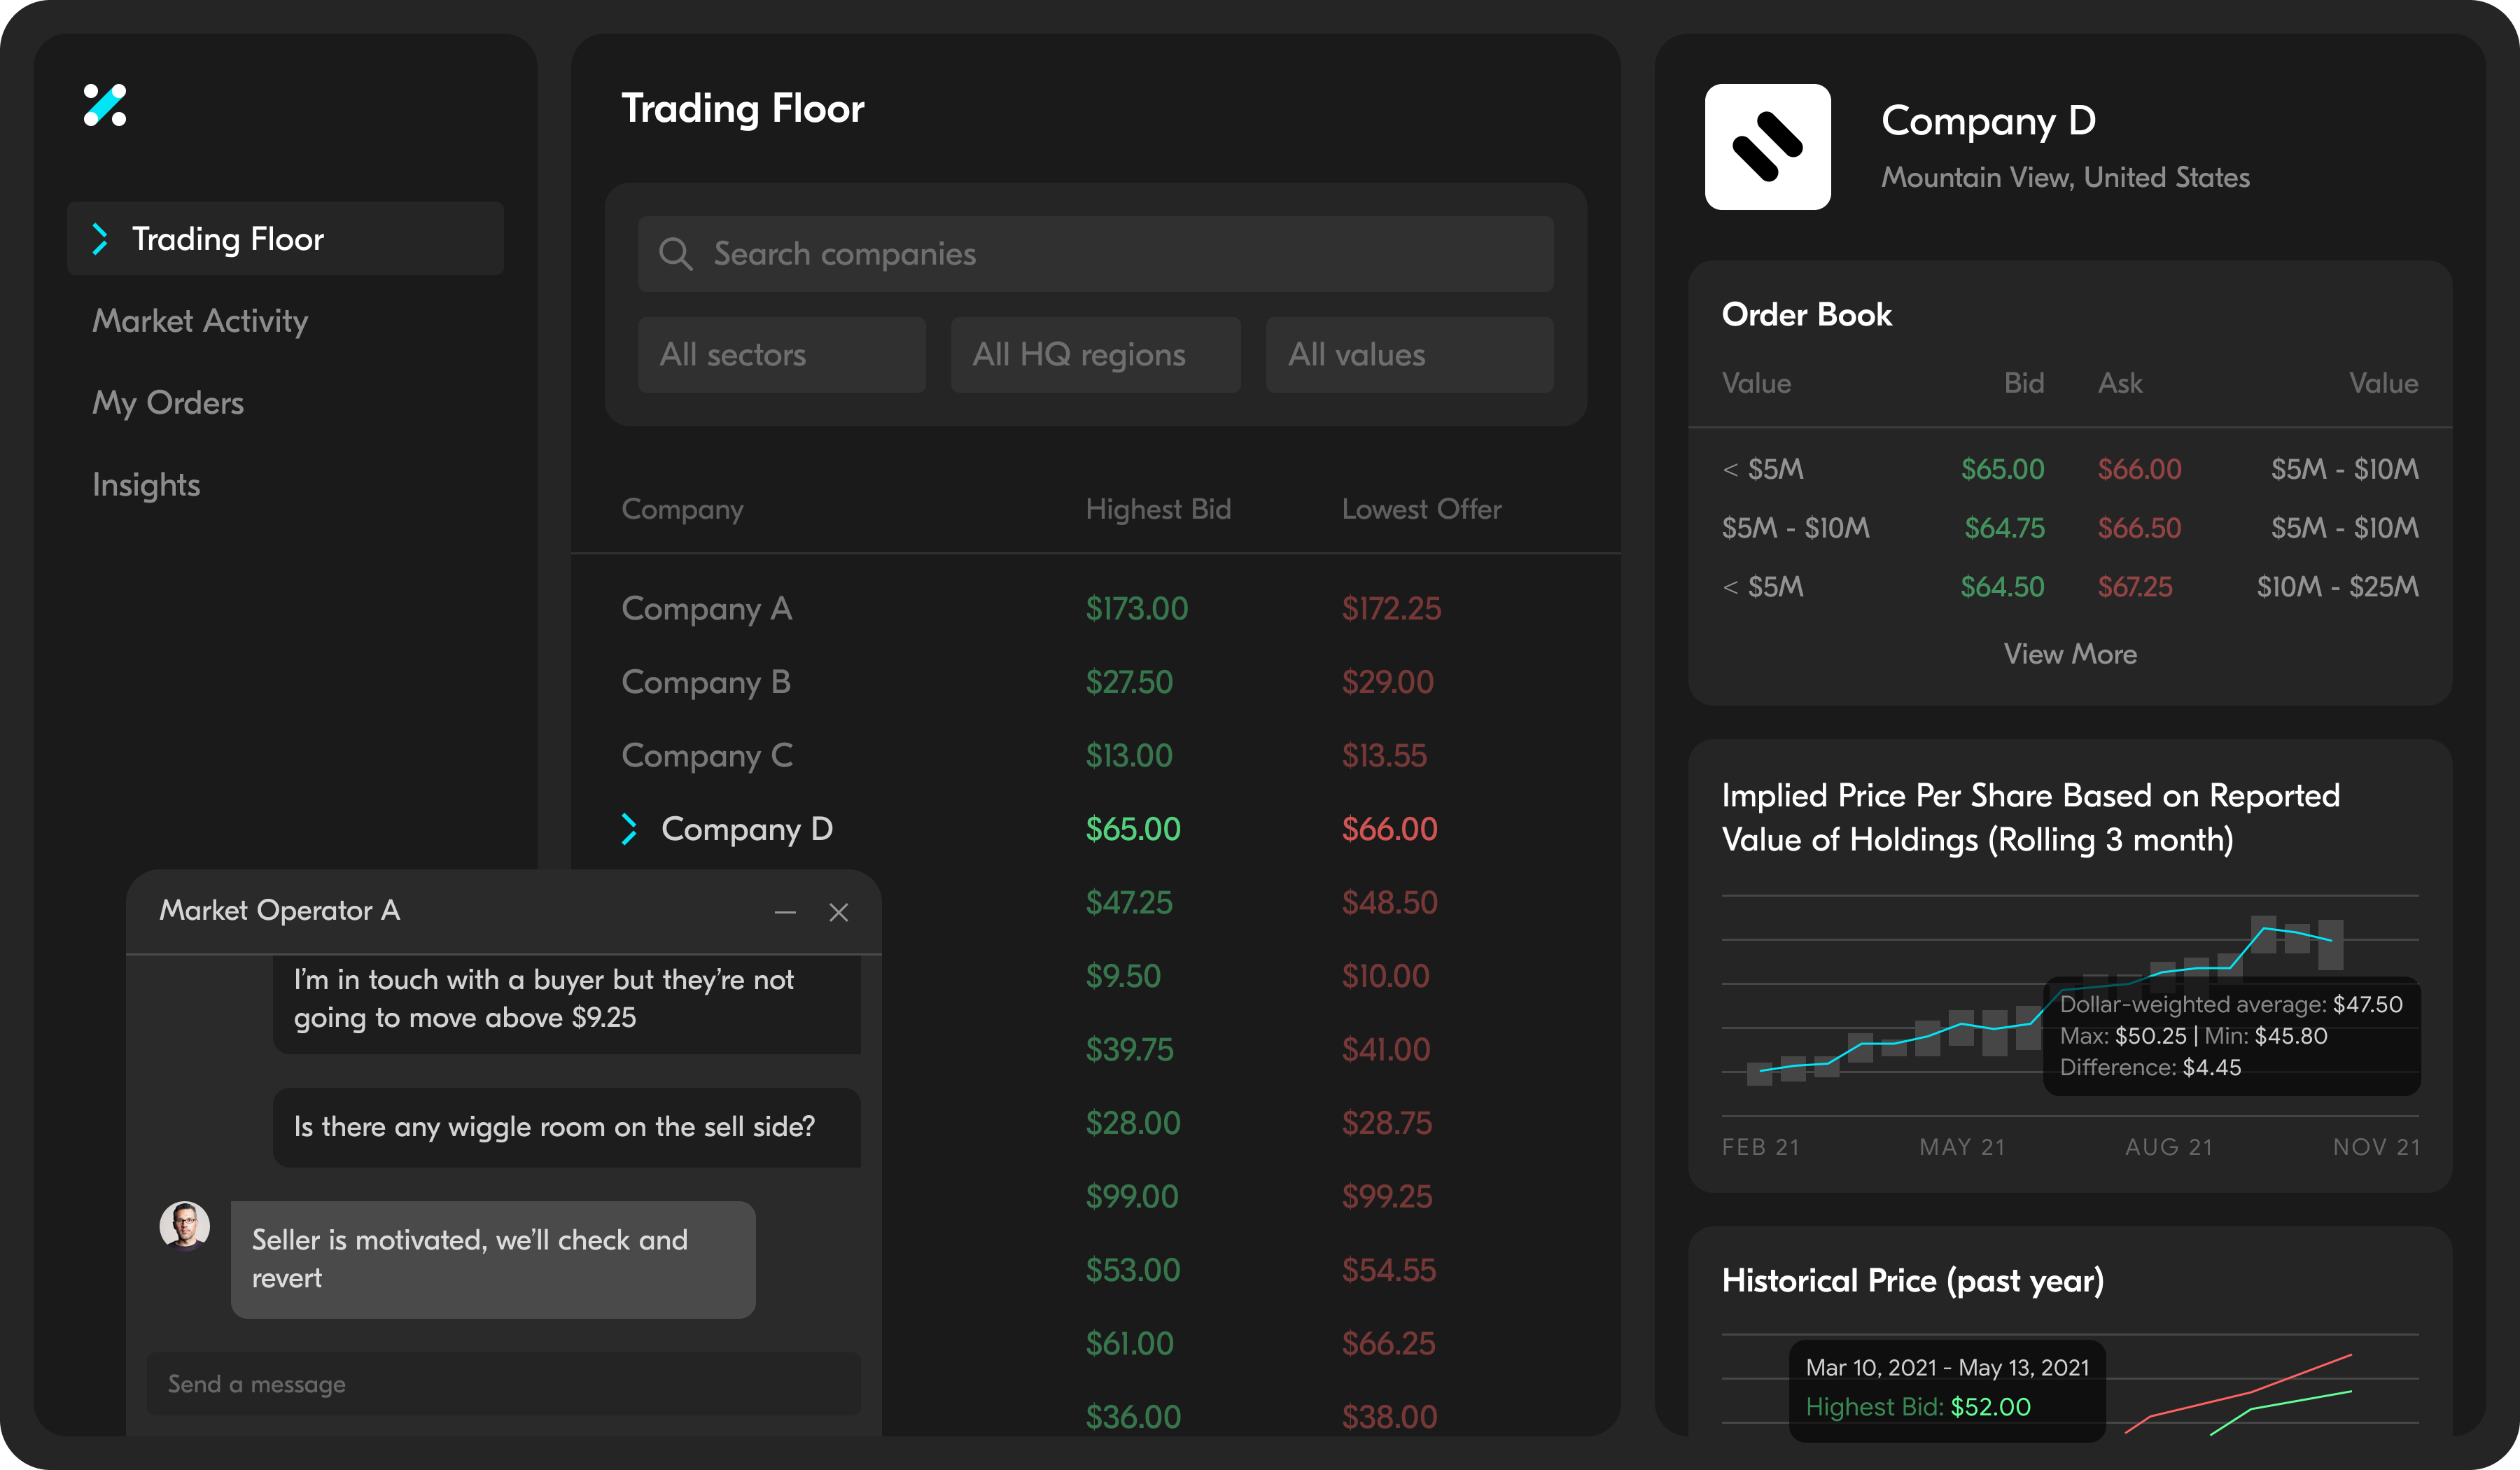This screenshot has width=2520, height=1470.
Task: Open My Orders in the sidebar
Action: click(168, 403)
